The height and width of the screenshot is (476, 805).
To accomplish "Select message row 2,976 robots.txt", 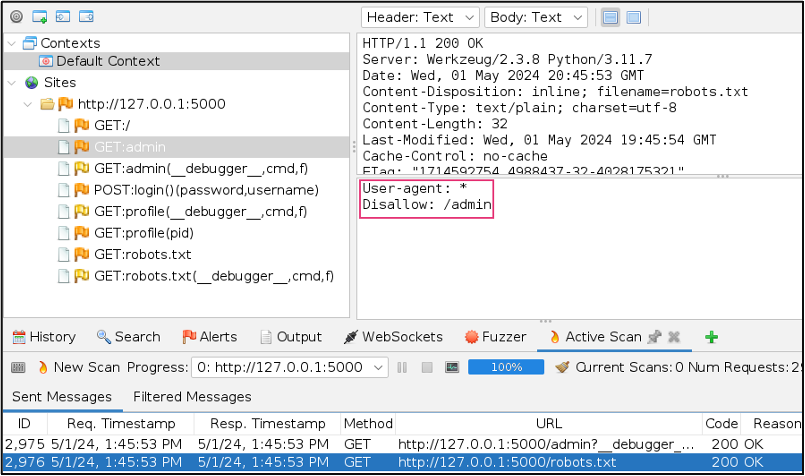I will coord(402,462).
